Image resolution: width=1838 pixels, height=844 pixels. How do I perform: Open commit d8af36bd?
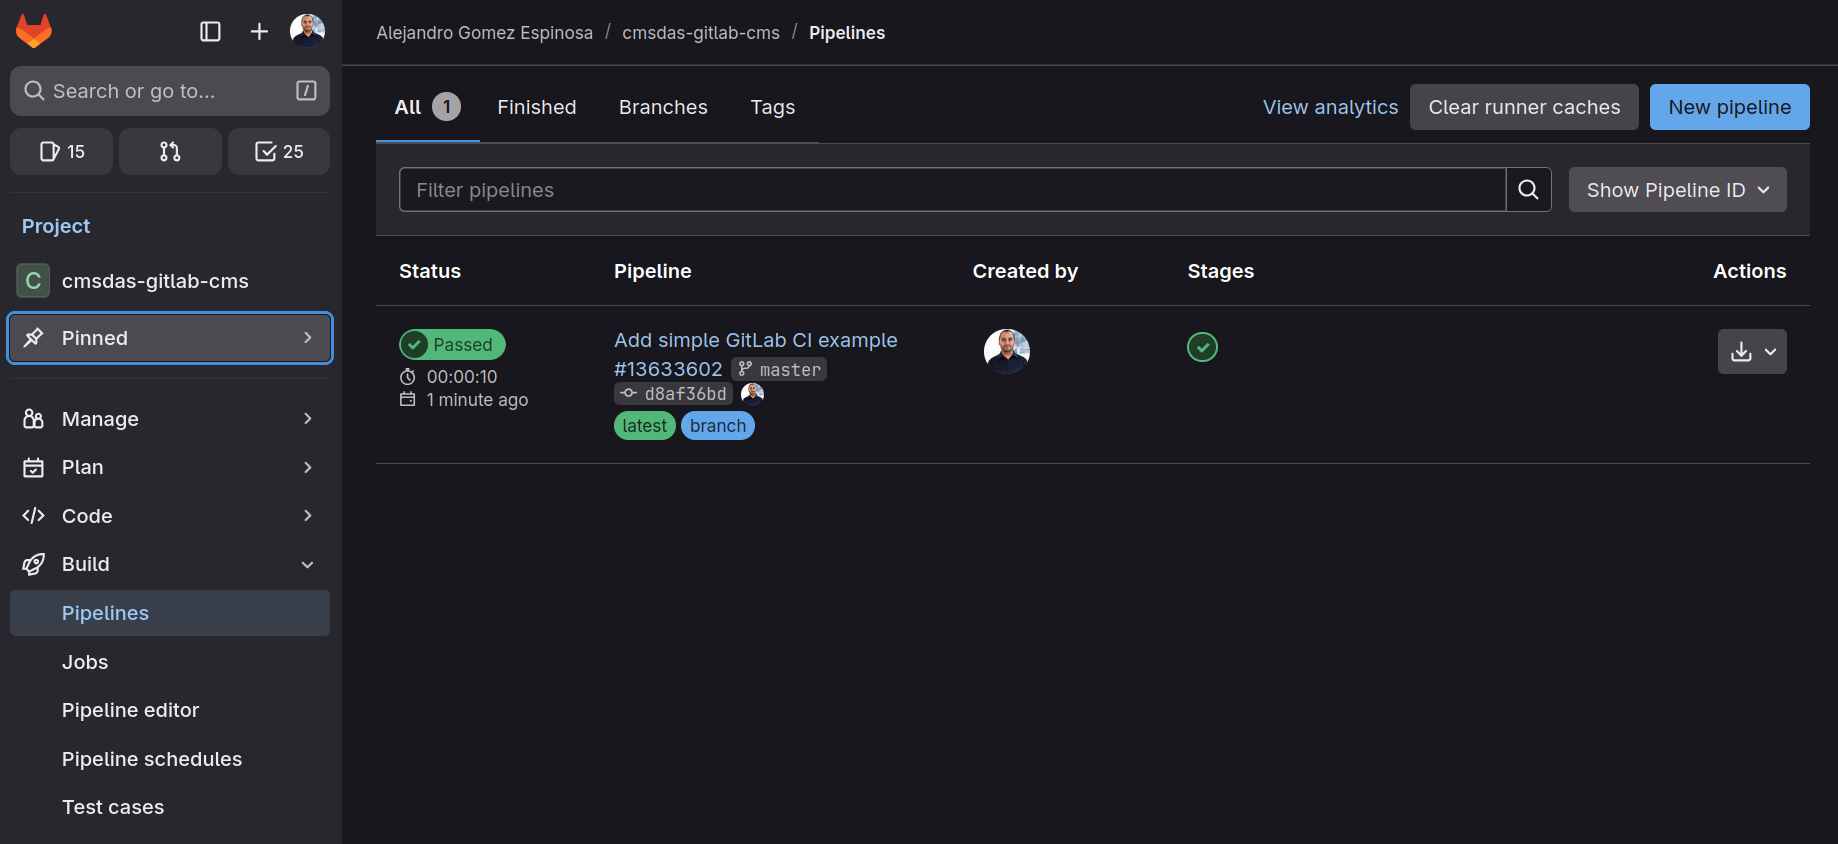685,394
